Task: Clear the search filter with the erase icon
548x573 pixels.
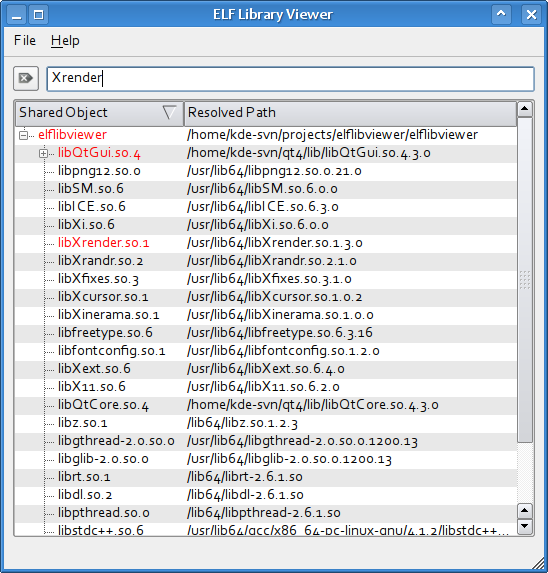Action: point(26,78)
